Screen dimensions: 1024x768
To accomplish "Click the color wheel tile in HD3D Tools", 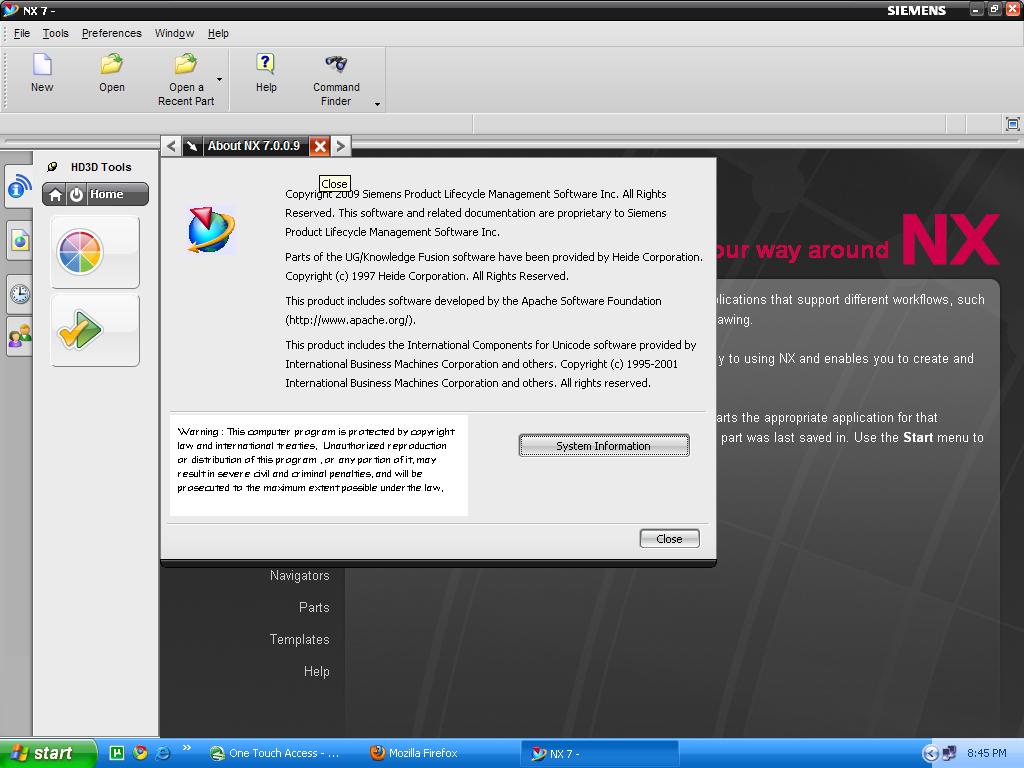I will 94,253.
